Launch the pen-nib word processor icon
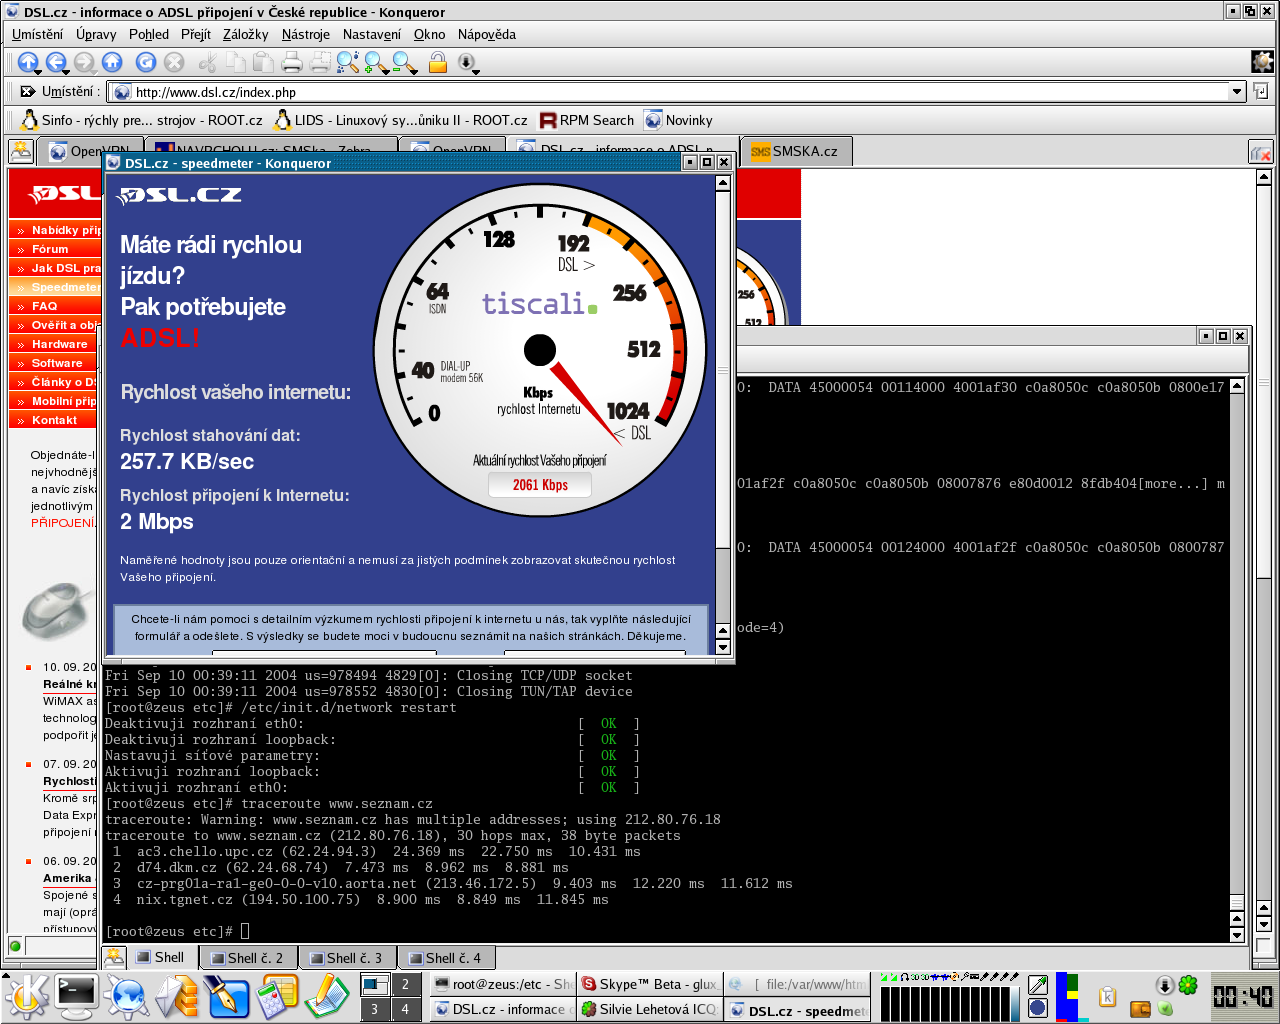The width and height of the screenshot is (1280, 1024). click(x=227, y=996)
